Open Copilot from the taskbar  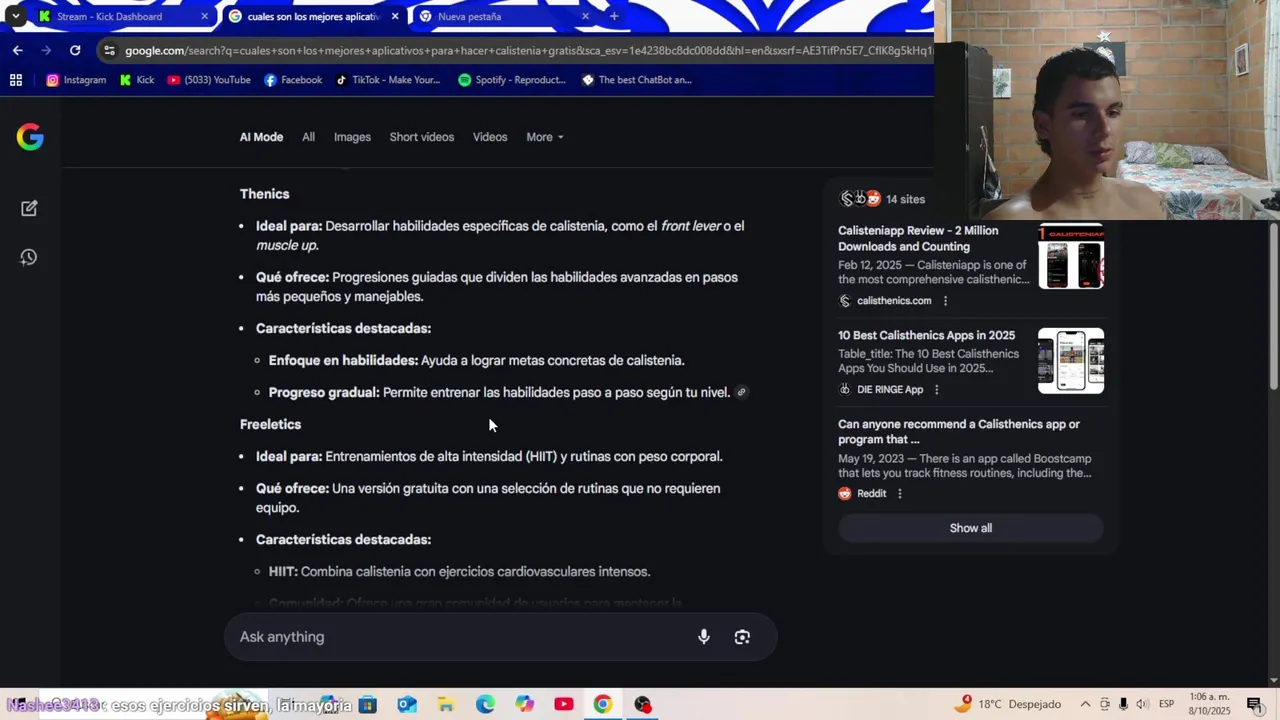click(525, 705)
